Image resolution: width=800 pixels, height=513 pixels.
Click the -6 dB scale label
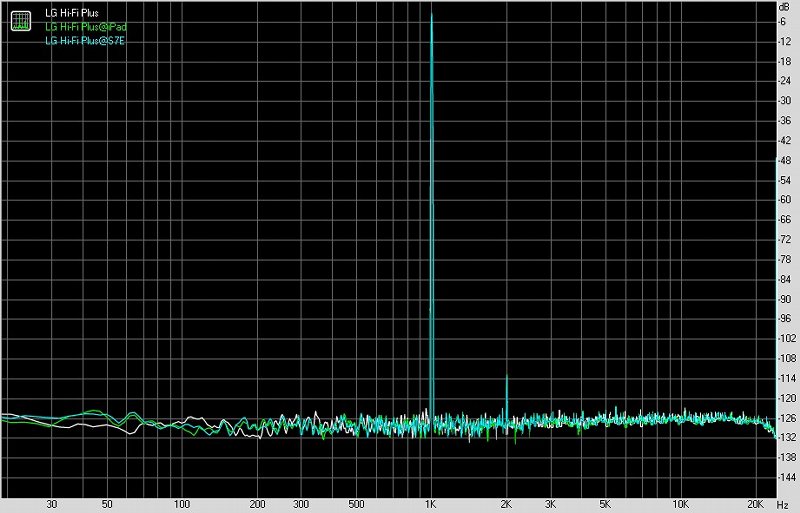(x=782, y=21)
